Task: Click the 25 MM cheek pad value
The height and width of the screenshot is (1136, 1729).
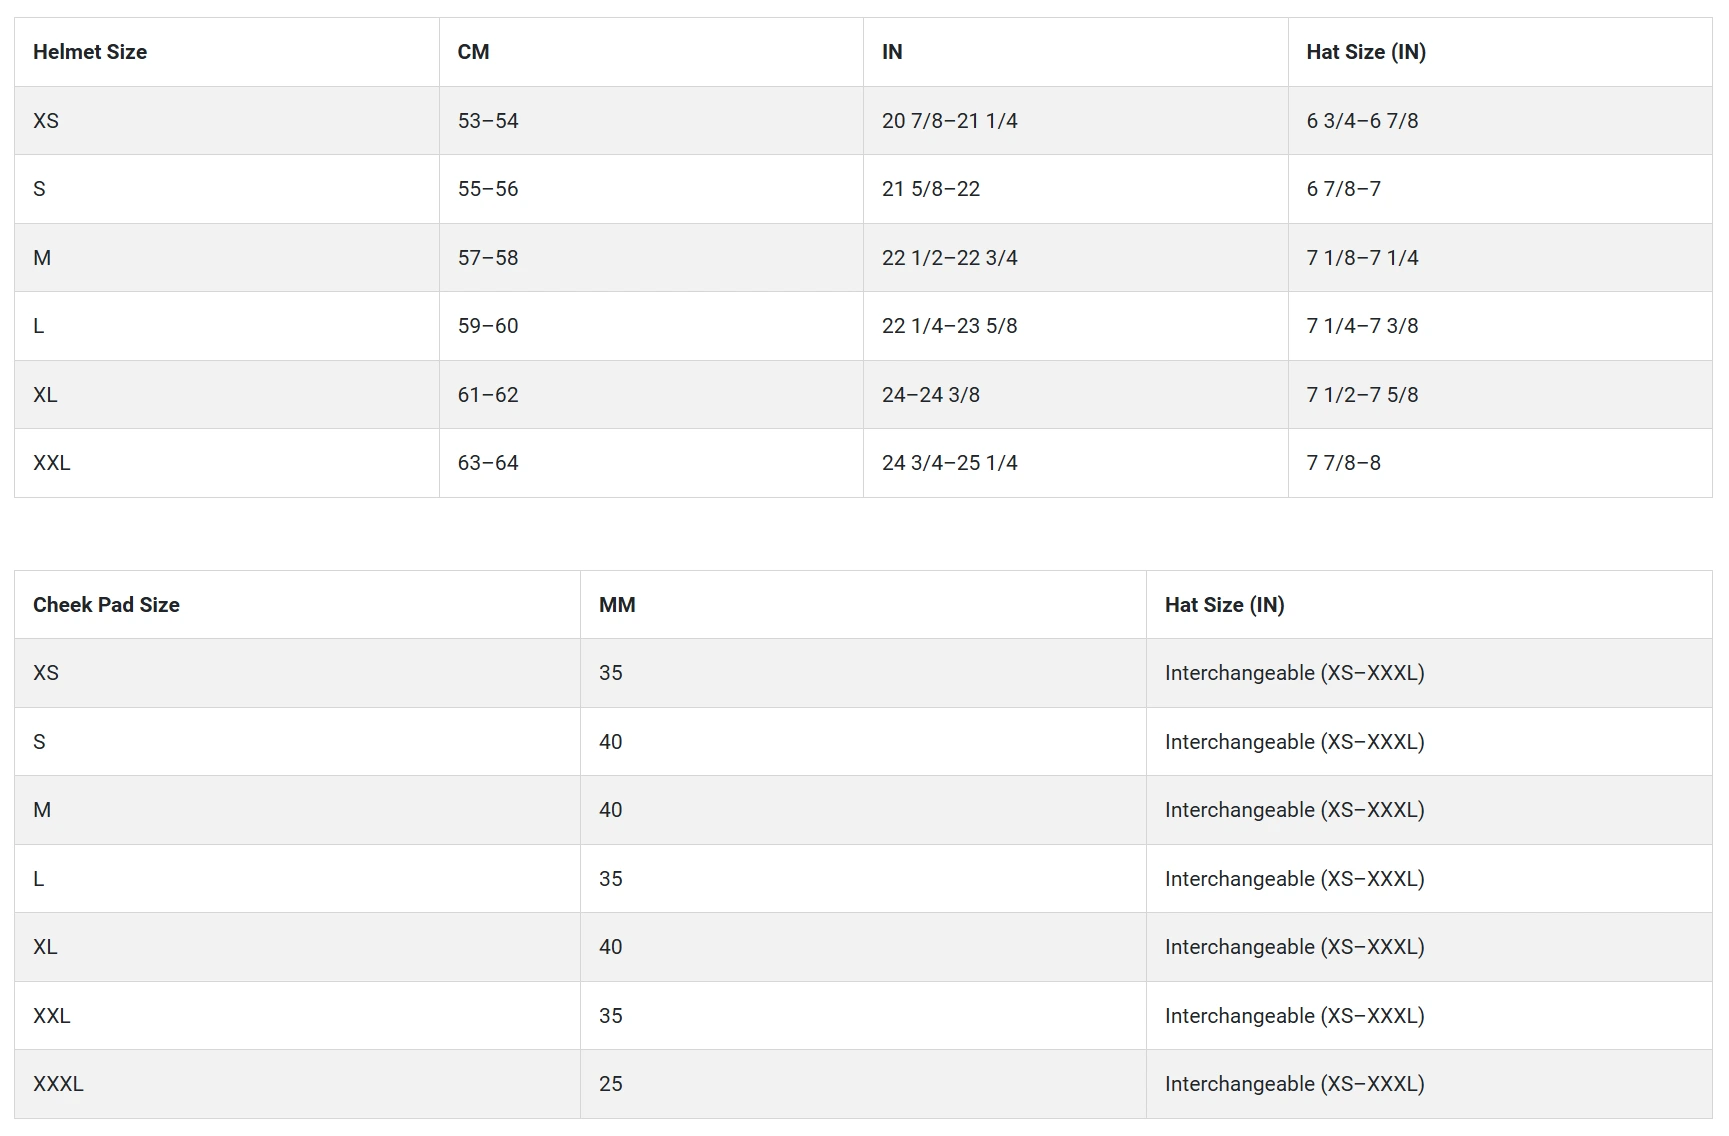Action: [x=610, y=1084]
